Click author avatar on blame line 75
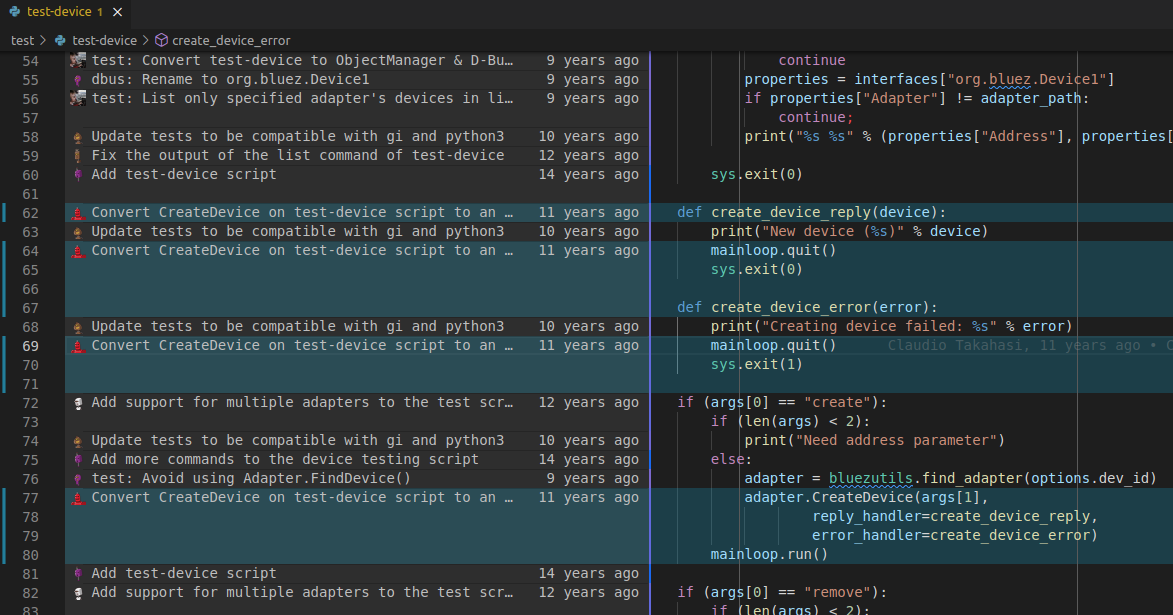Screen dimensions: 1173x615 [78, 459]
